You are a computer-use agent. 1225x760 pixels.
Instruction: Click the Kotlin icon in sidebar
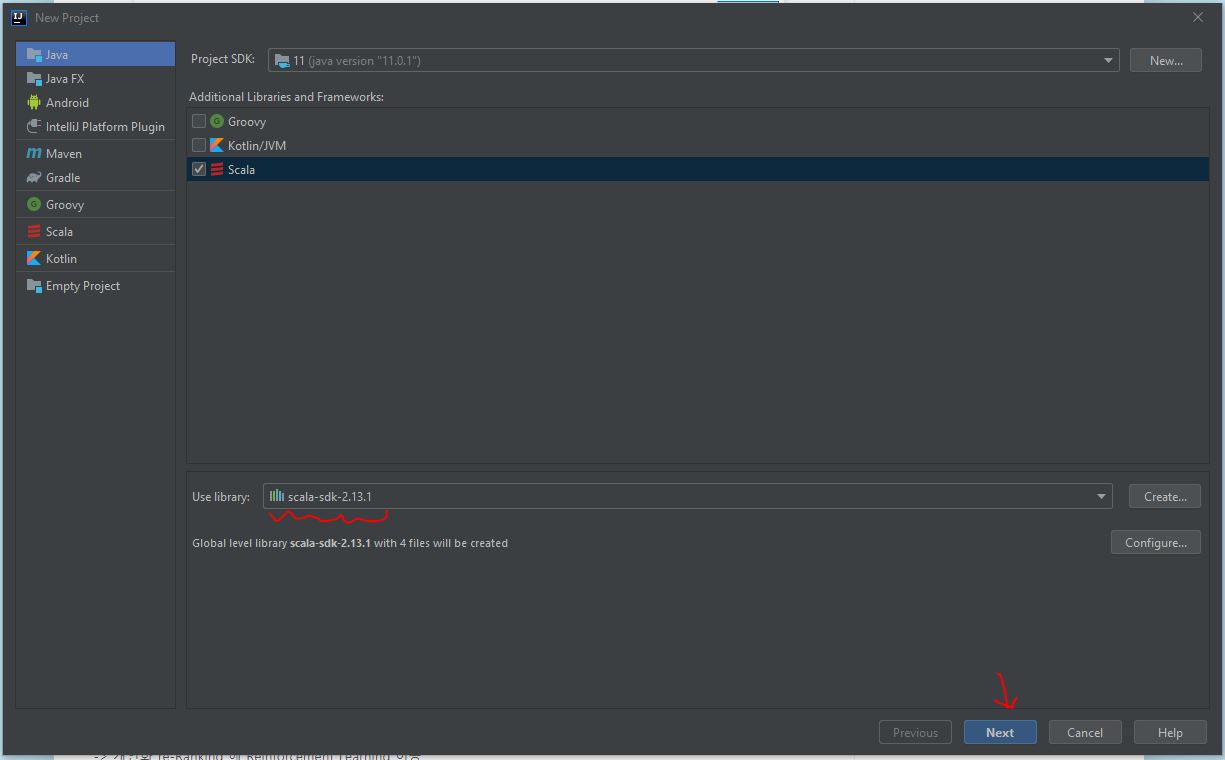(34, 259)
